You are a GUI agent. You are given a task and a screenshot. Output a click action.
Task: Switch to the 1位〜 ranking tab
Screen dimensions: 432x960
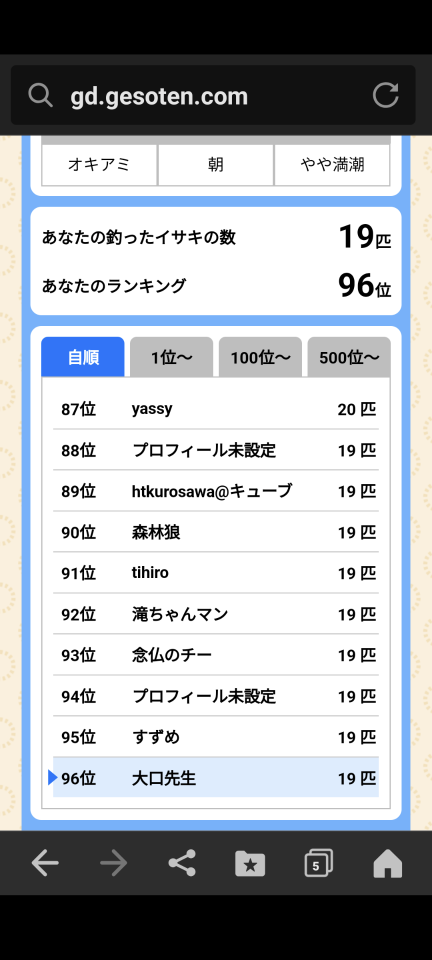coord(171,357)
